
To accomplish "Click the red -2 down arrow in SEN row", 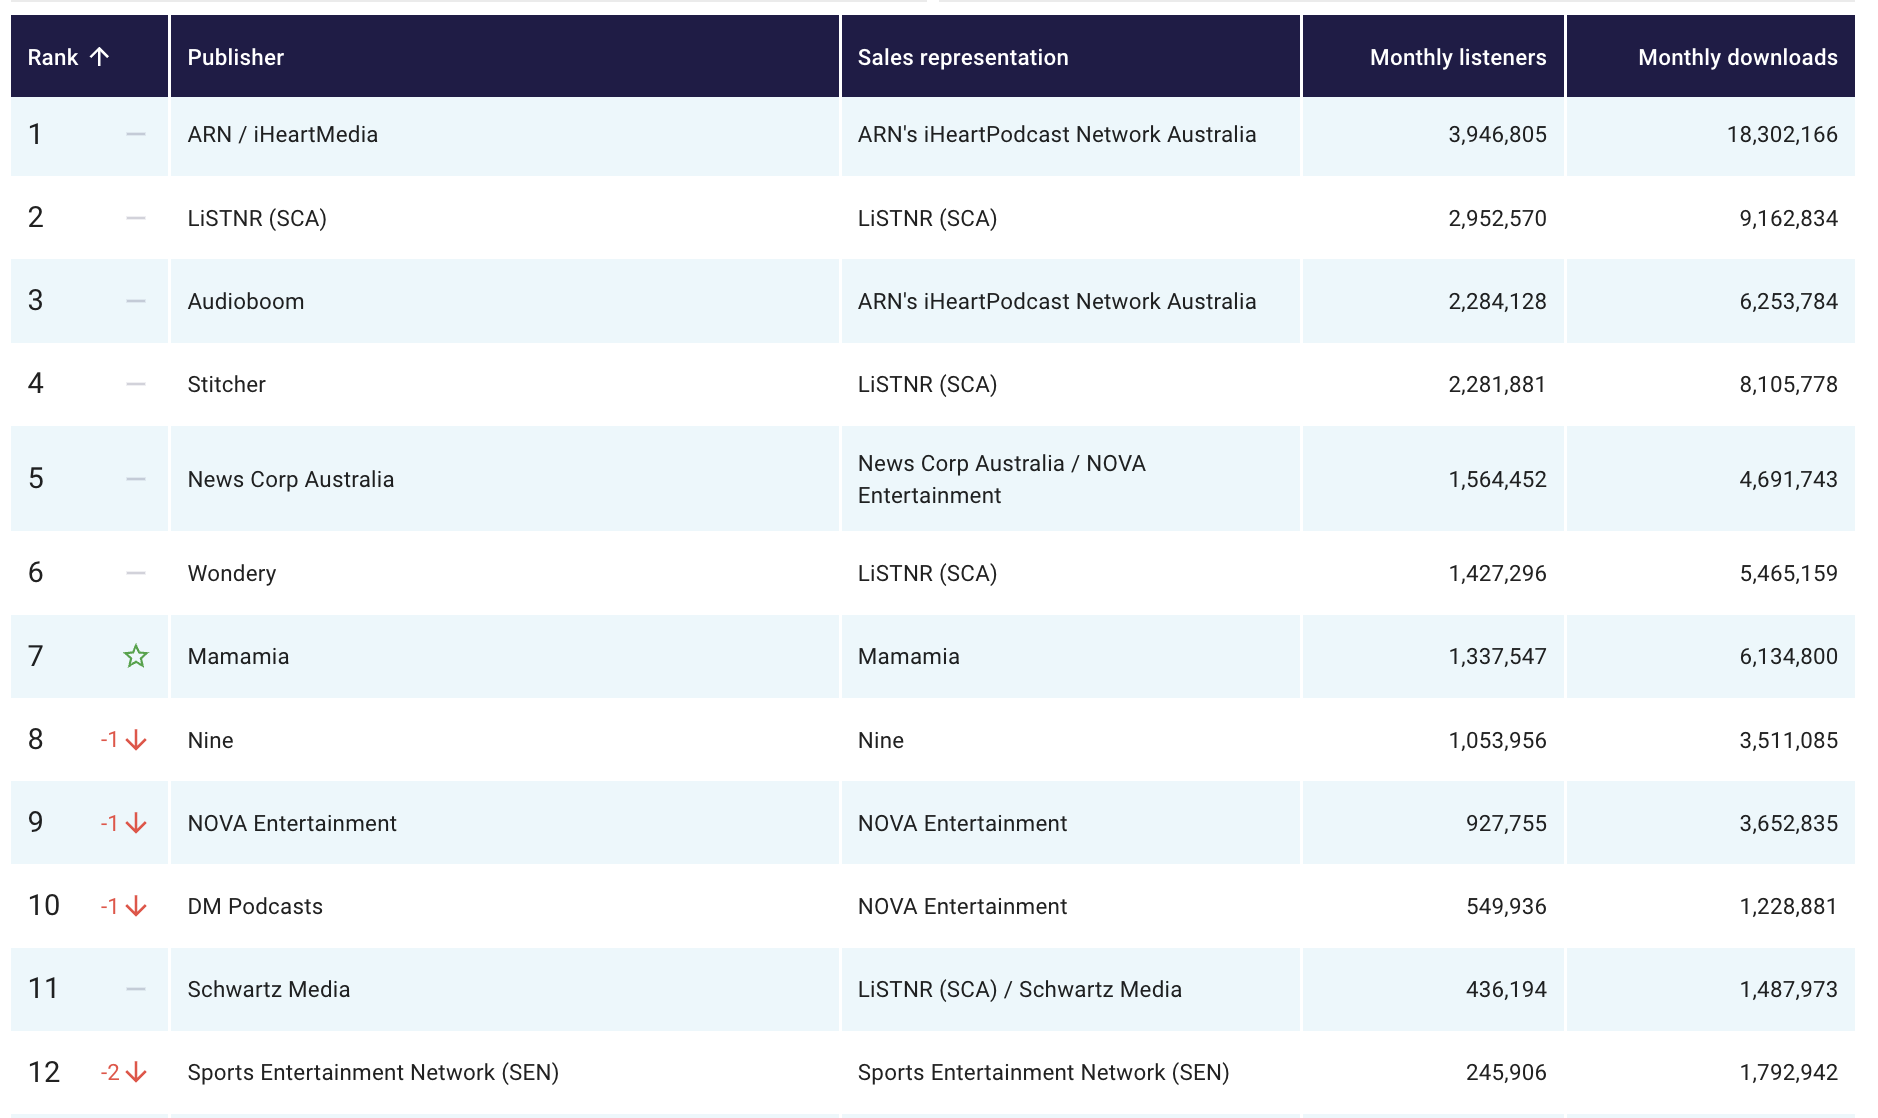I will coord(136,1072).
